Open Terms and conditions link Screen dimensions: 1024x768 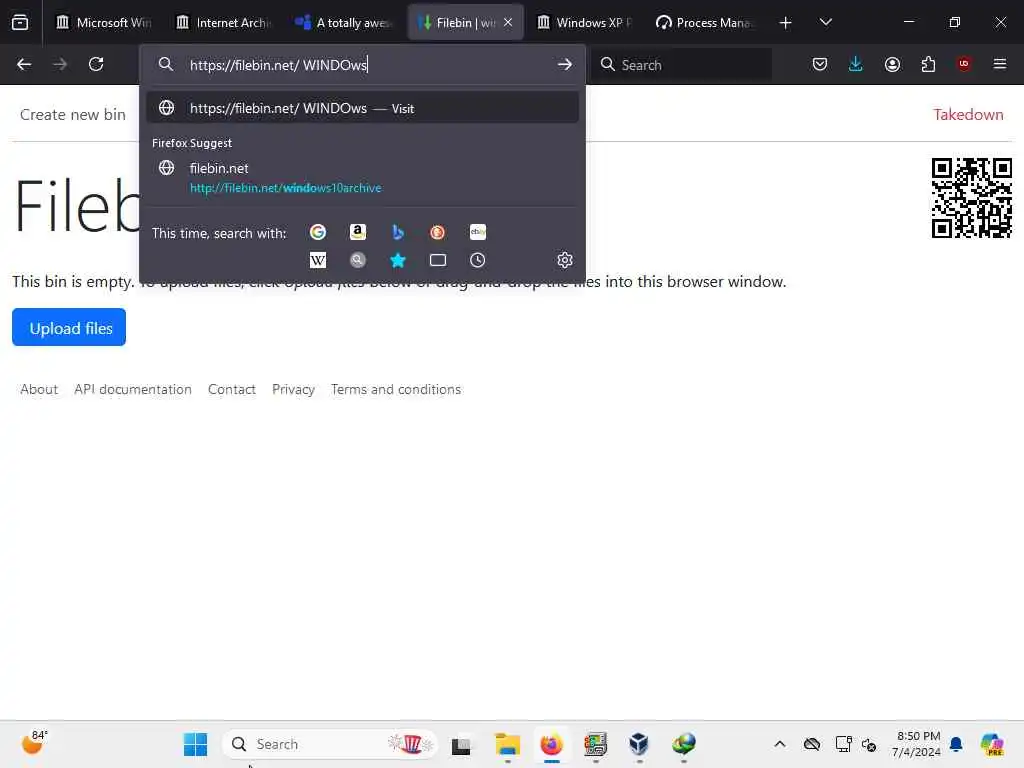coord(396,389)
